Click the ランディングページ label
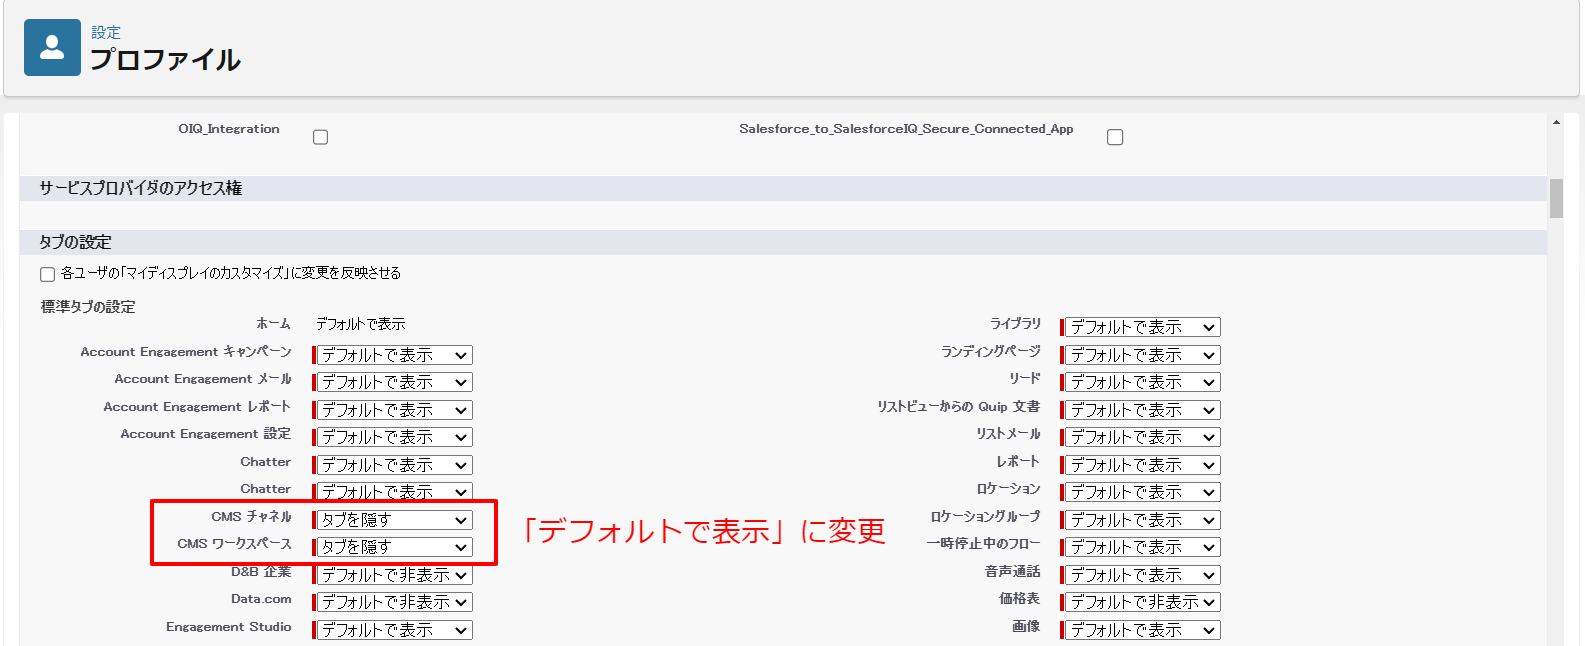Viewport: 1585px width, 646px height. point(991,352)
